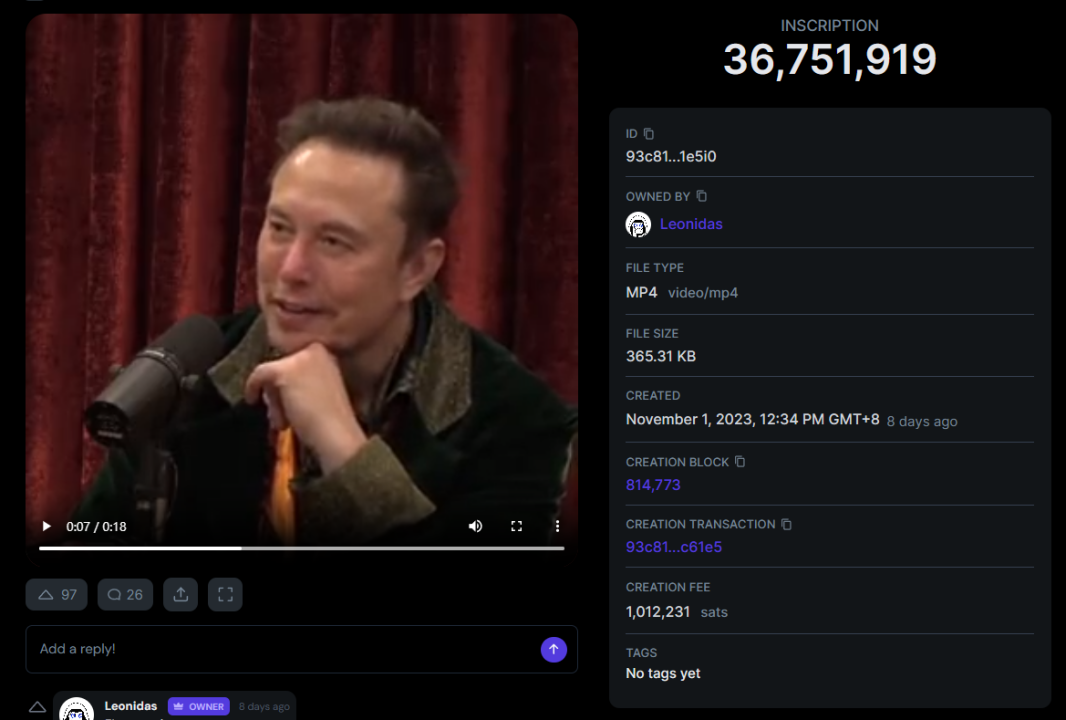Open creation transaction 93c81...c61e5
The height and width of the screenshot is (720, 1066).
tap(674, 547)
